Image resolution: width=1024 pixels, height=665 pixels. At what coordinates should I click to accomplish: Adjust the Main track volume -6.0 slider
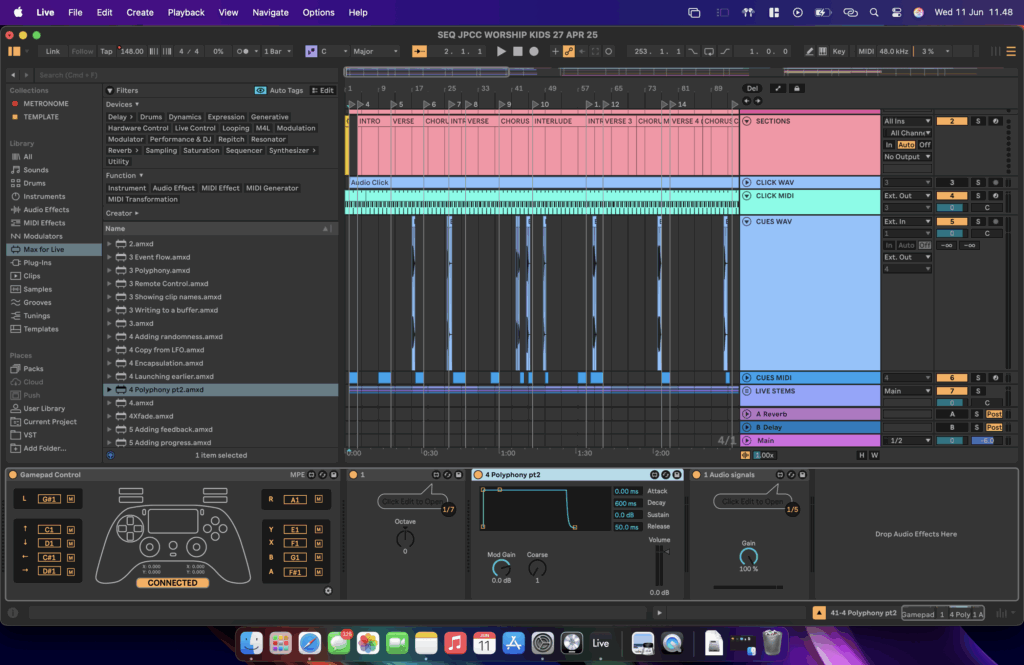[x=987, y=440]
